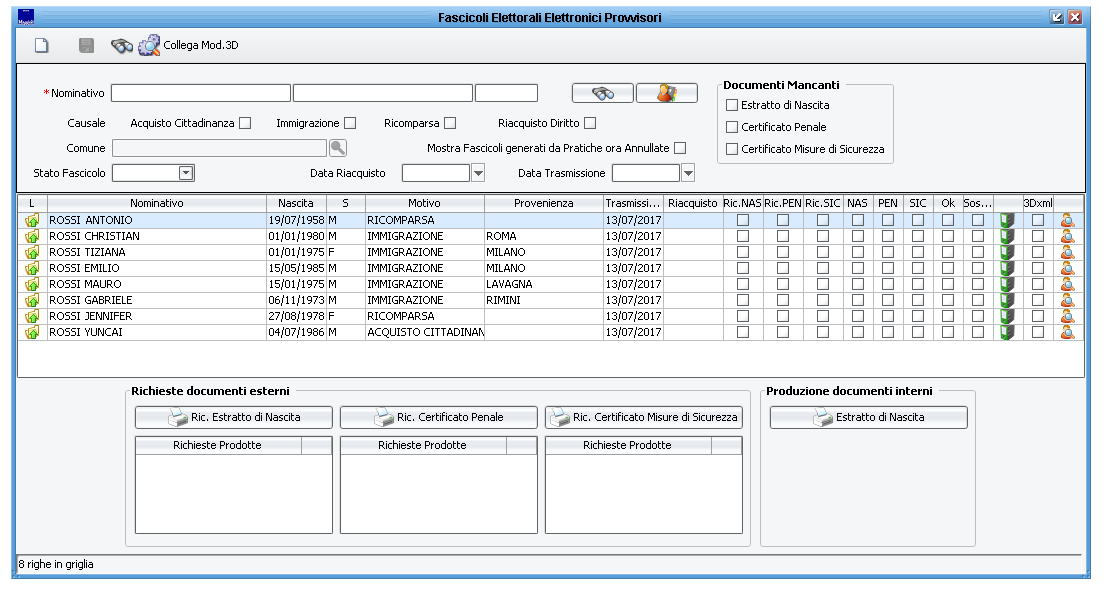This screenshot has width=1107, height=596.
Task: Click the folder icon for ROSSI TIZIANA
Action: pos(32,252)
